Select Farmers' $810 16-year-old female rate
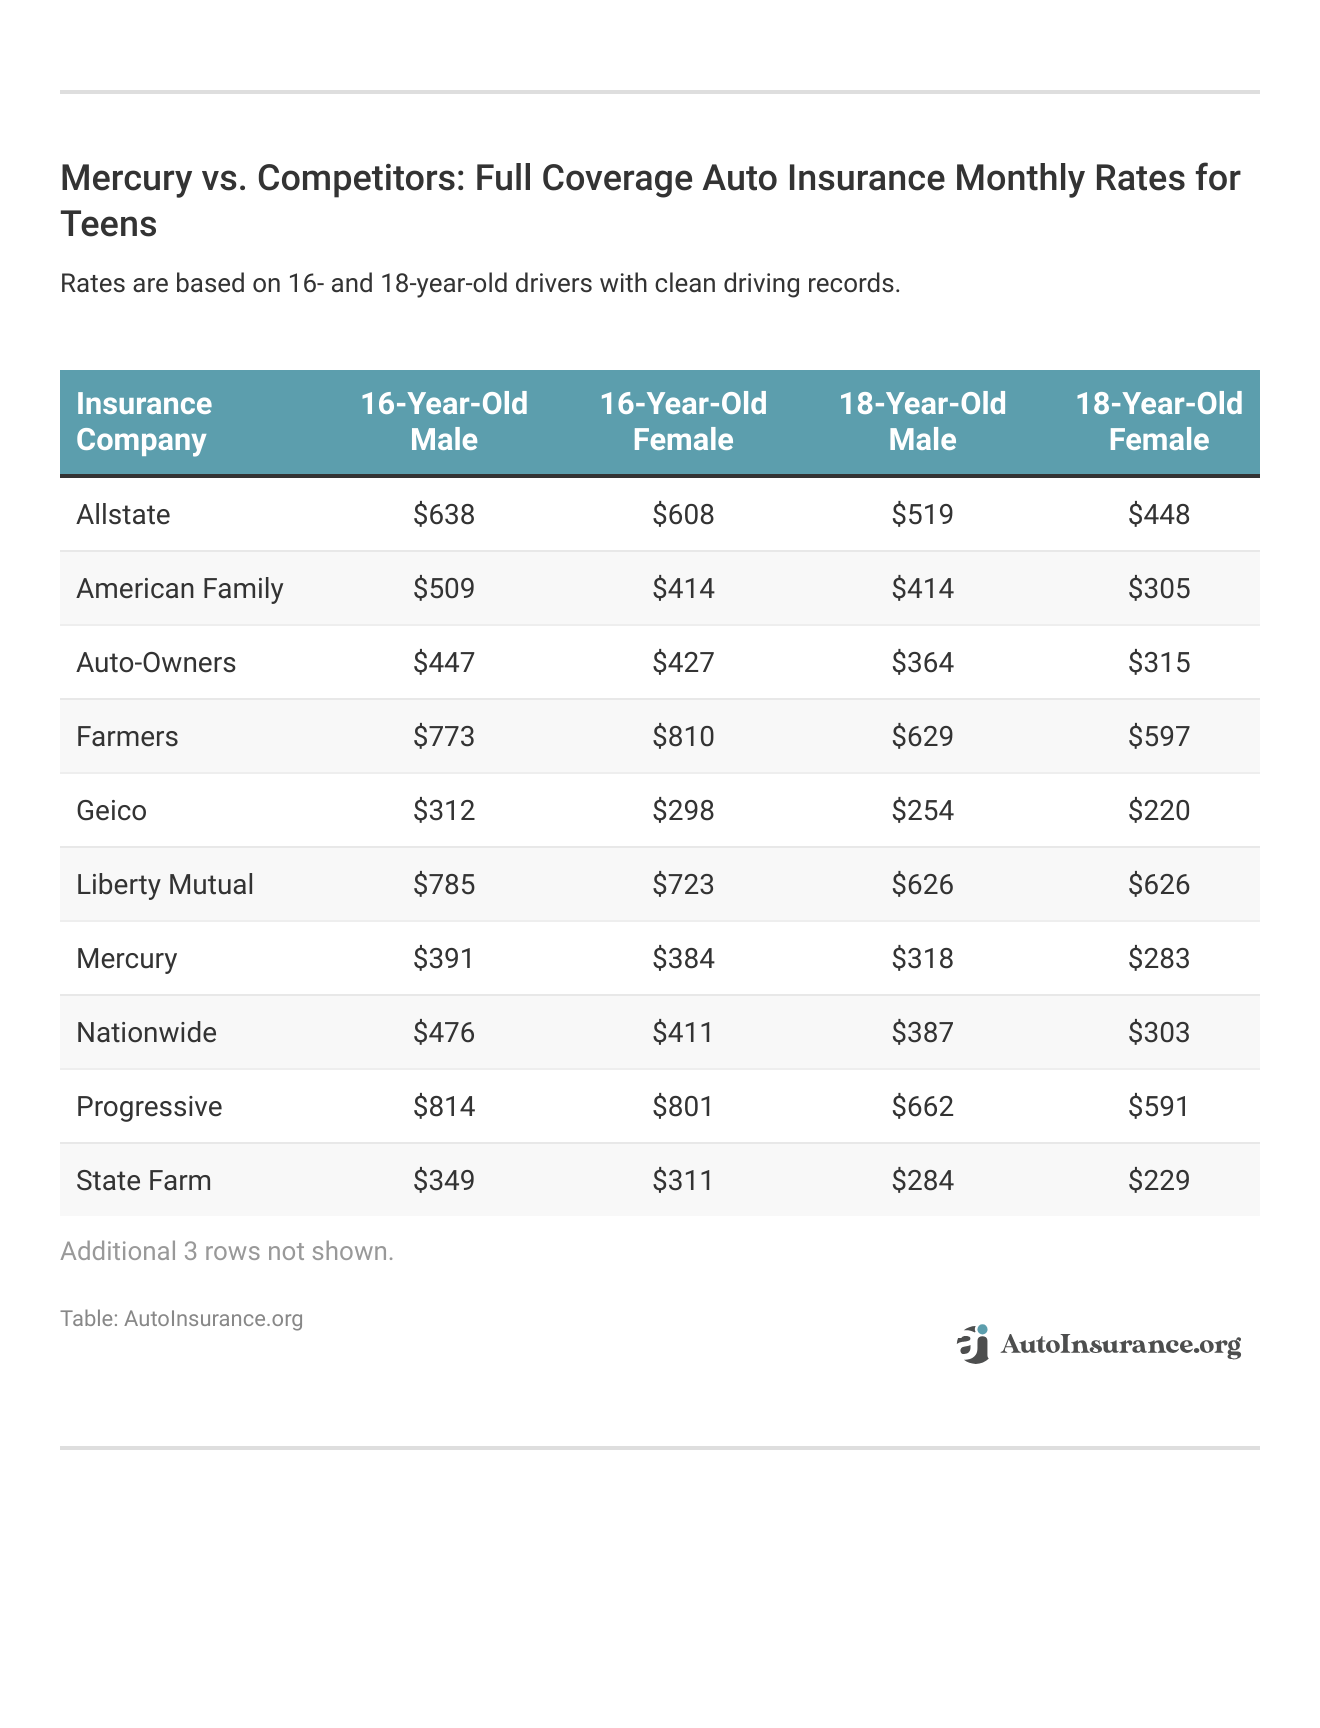This screenshot has width=1320, height=1728. 683,736
